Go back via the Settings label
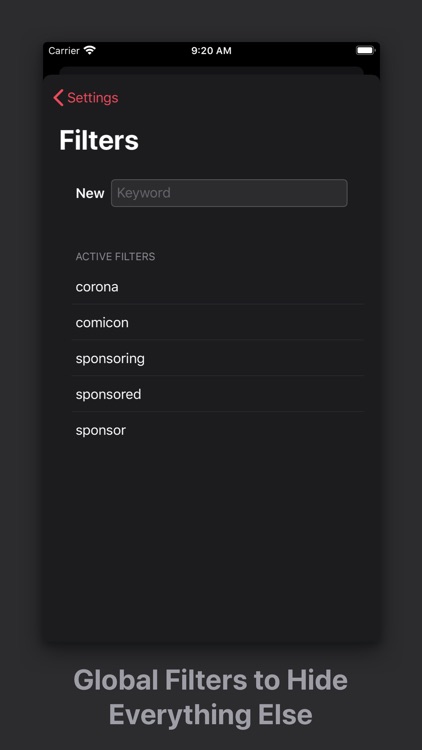The height and width of the screenshot is (750, 422). click(92, 98)
